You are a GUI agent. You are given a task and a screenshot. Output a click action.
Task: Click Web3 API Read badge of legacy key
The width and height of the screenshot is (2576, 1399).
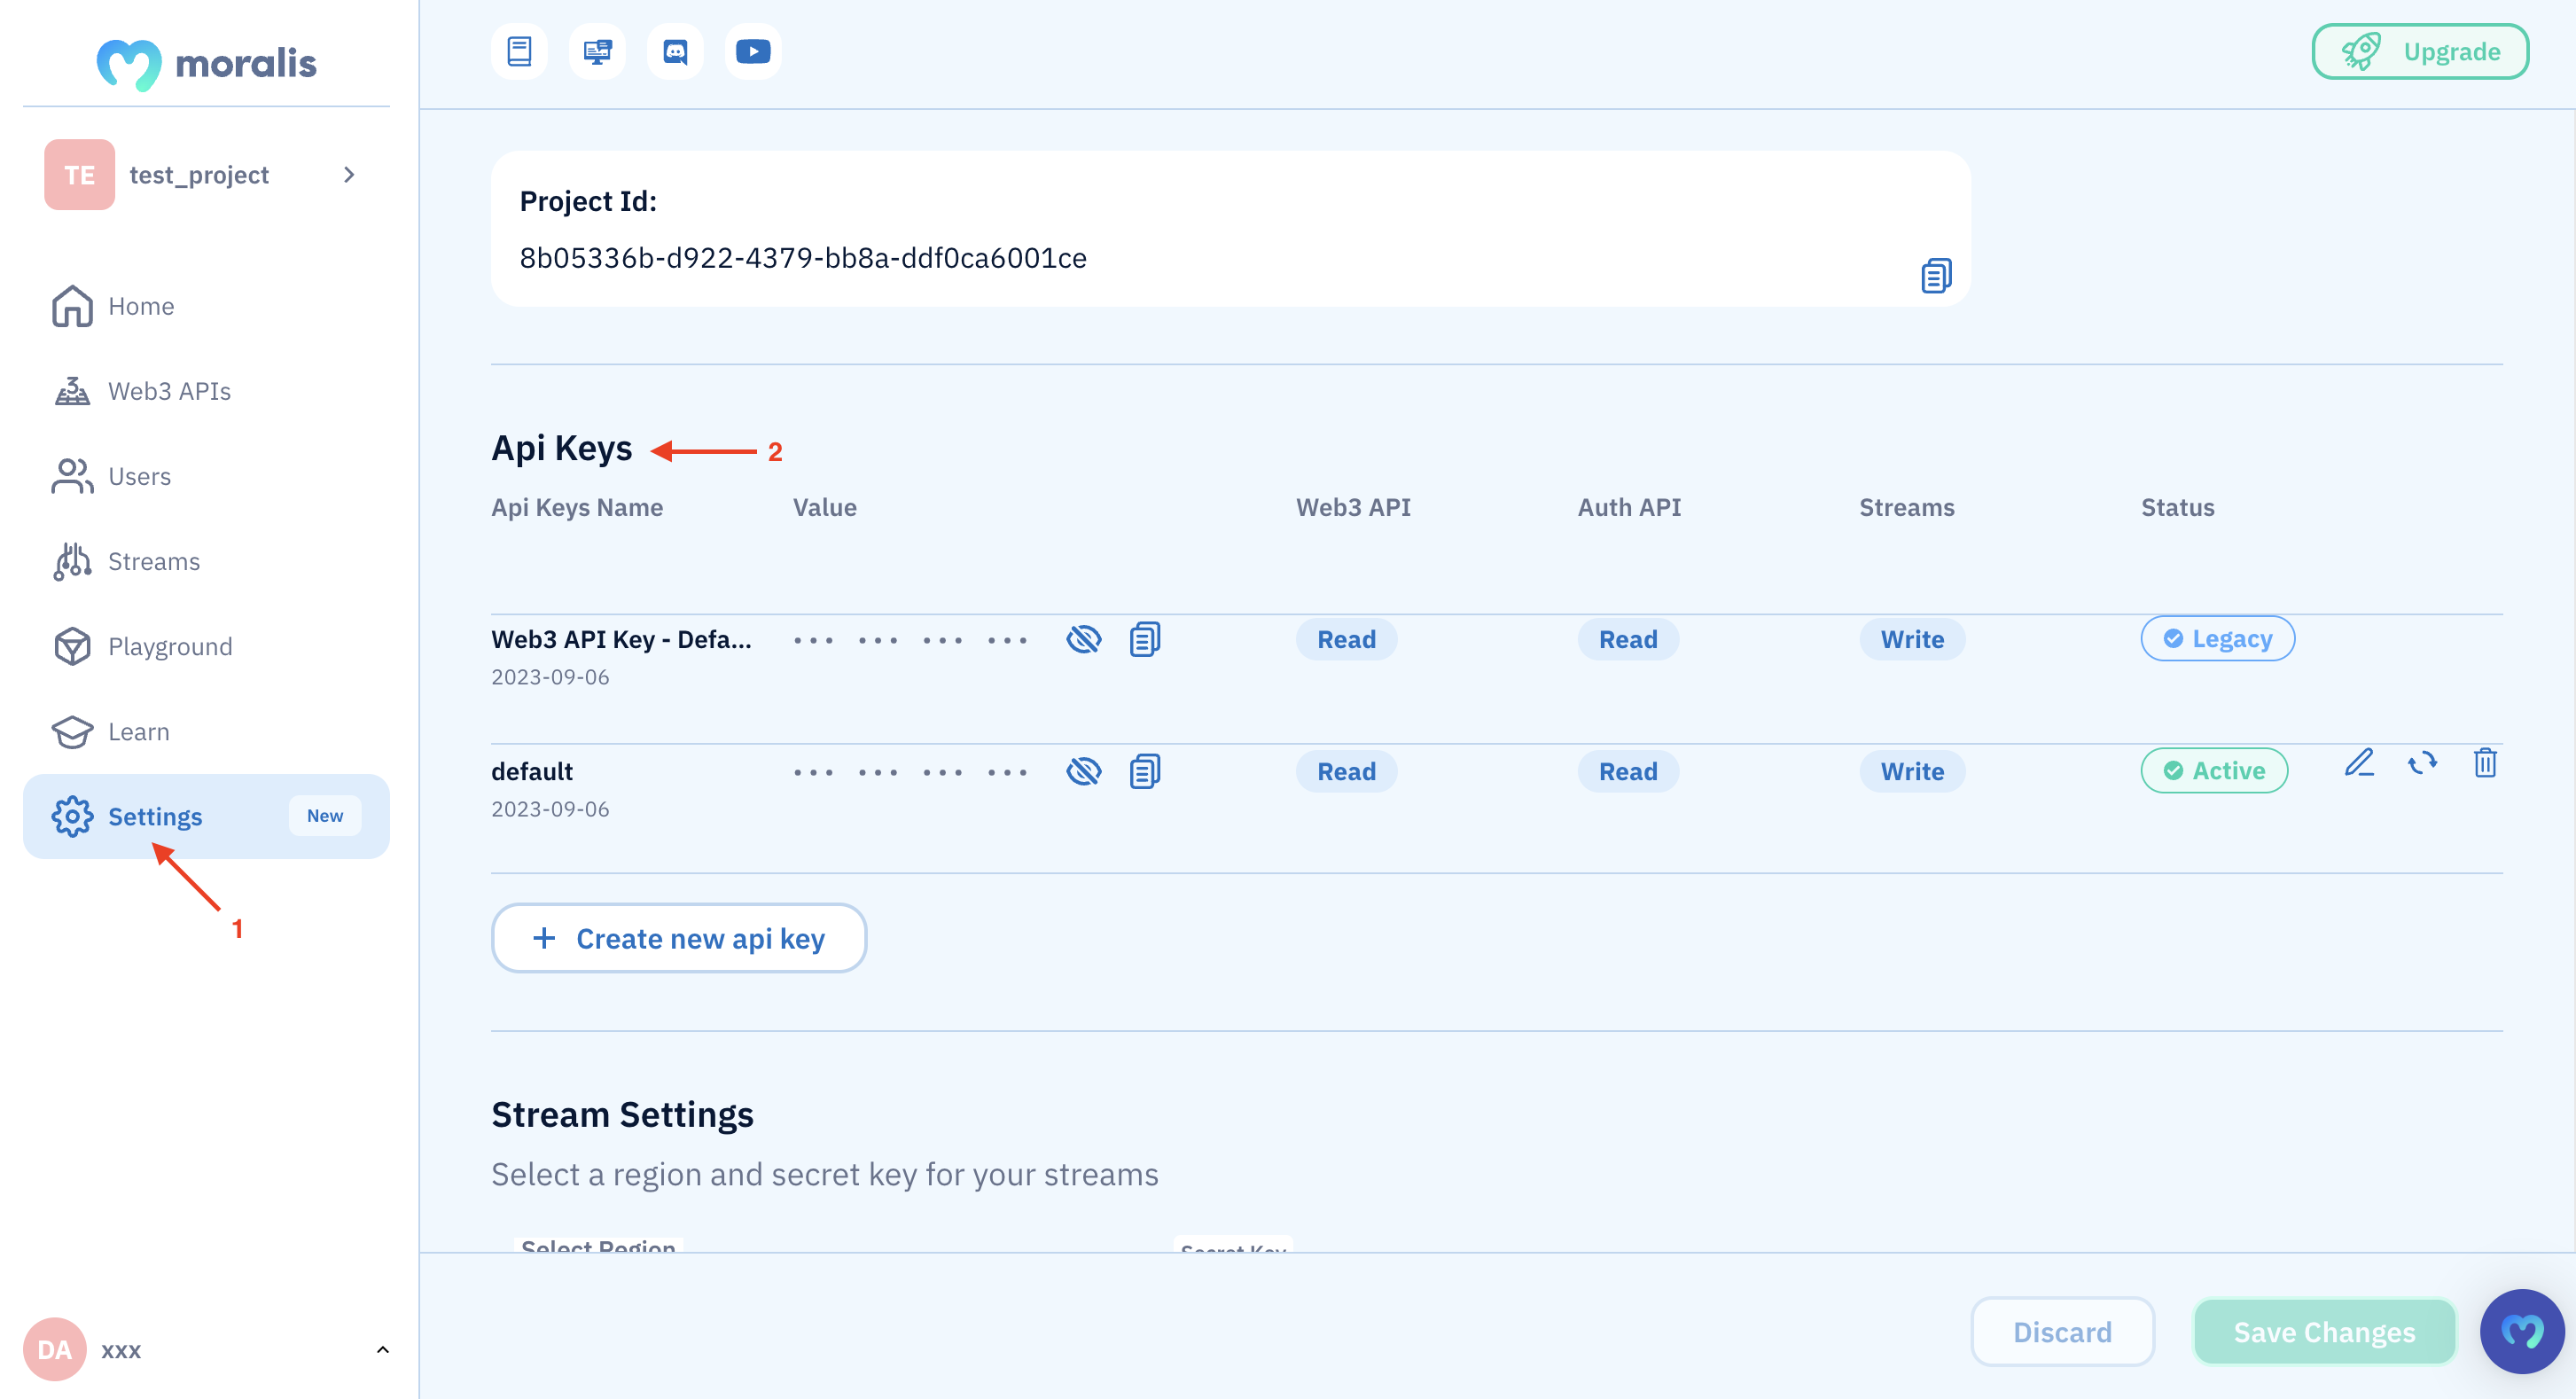coord(1346,639)
